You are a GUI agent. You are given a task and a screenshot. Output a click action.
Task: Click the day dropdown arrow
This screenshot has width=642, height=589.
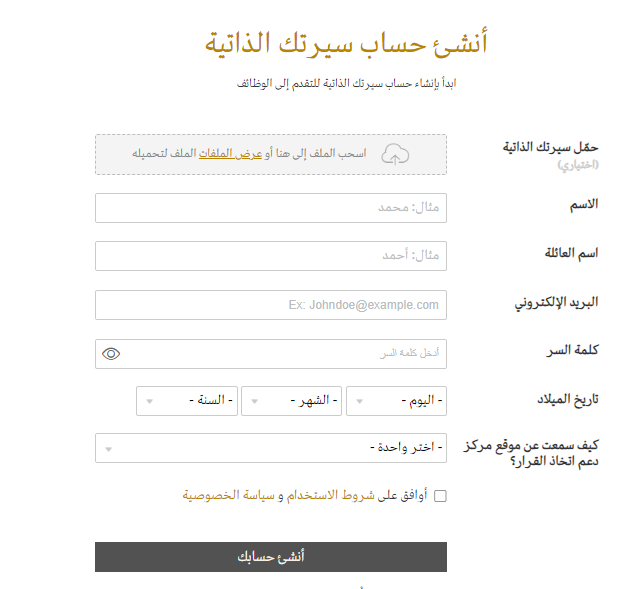359,401
